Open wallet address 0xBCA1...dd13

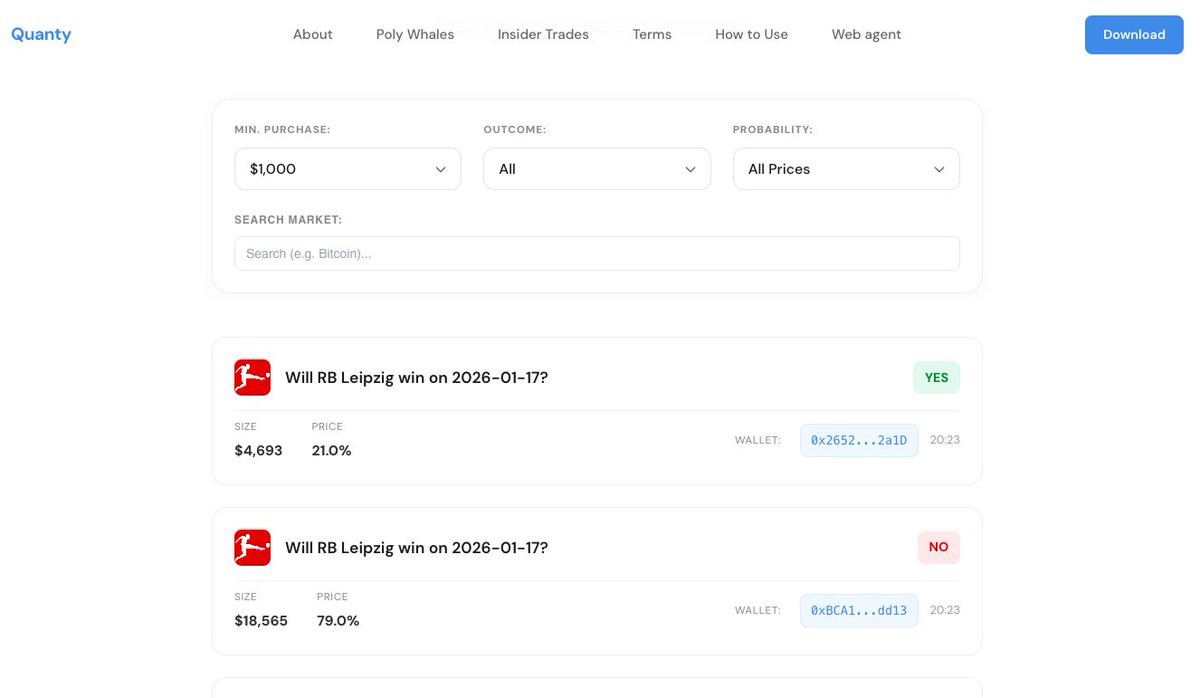pyautogui.click(x=858, y=610)
